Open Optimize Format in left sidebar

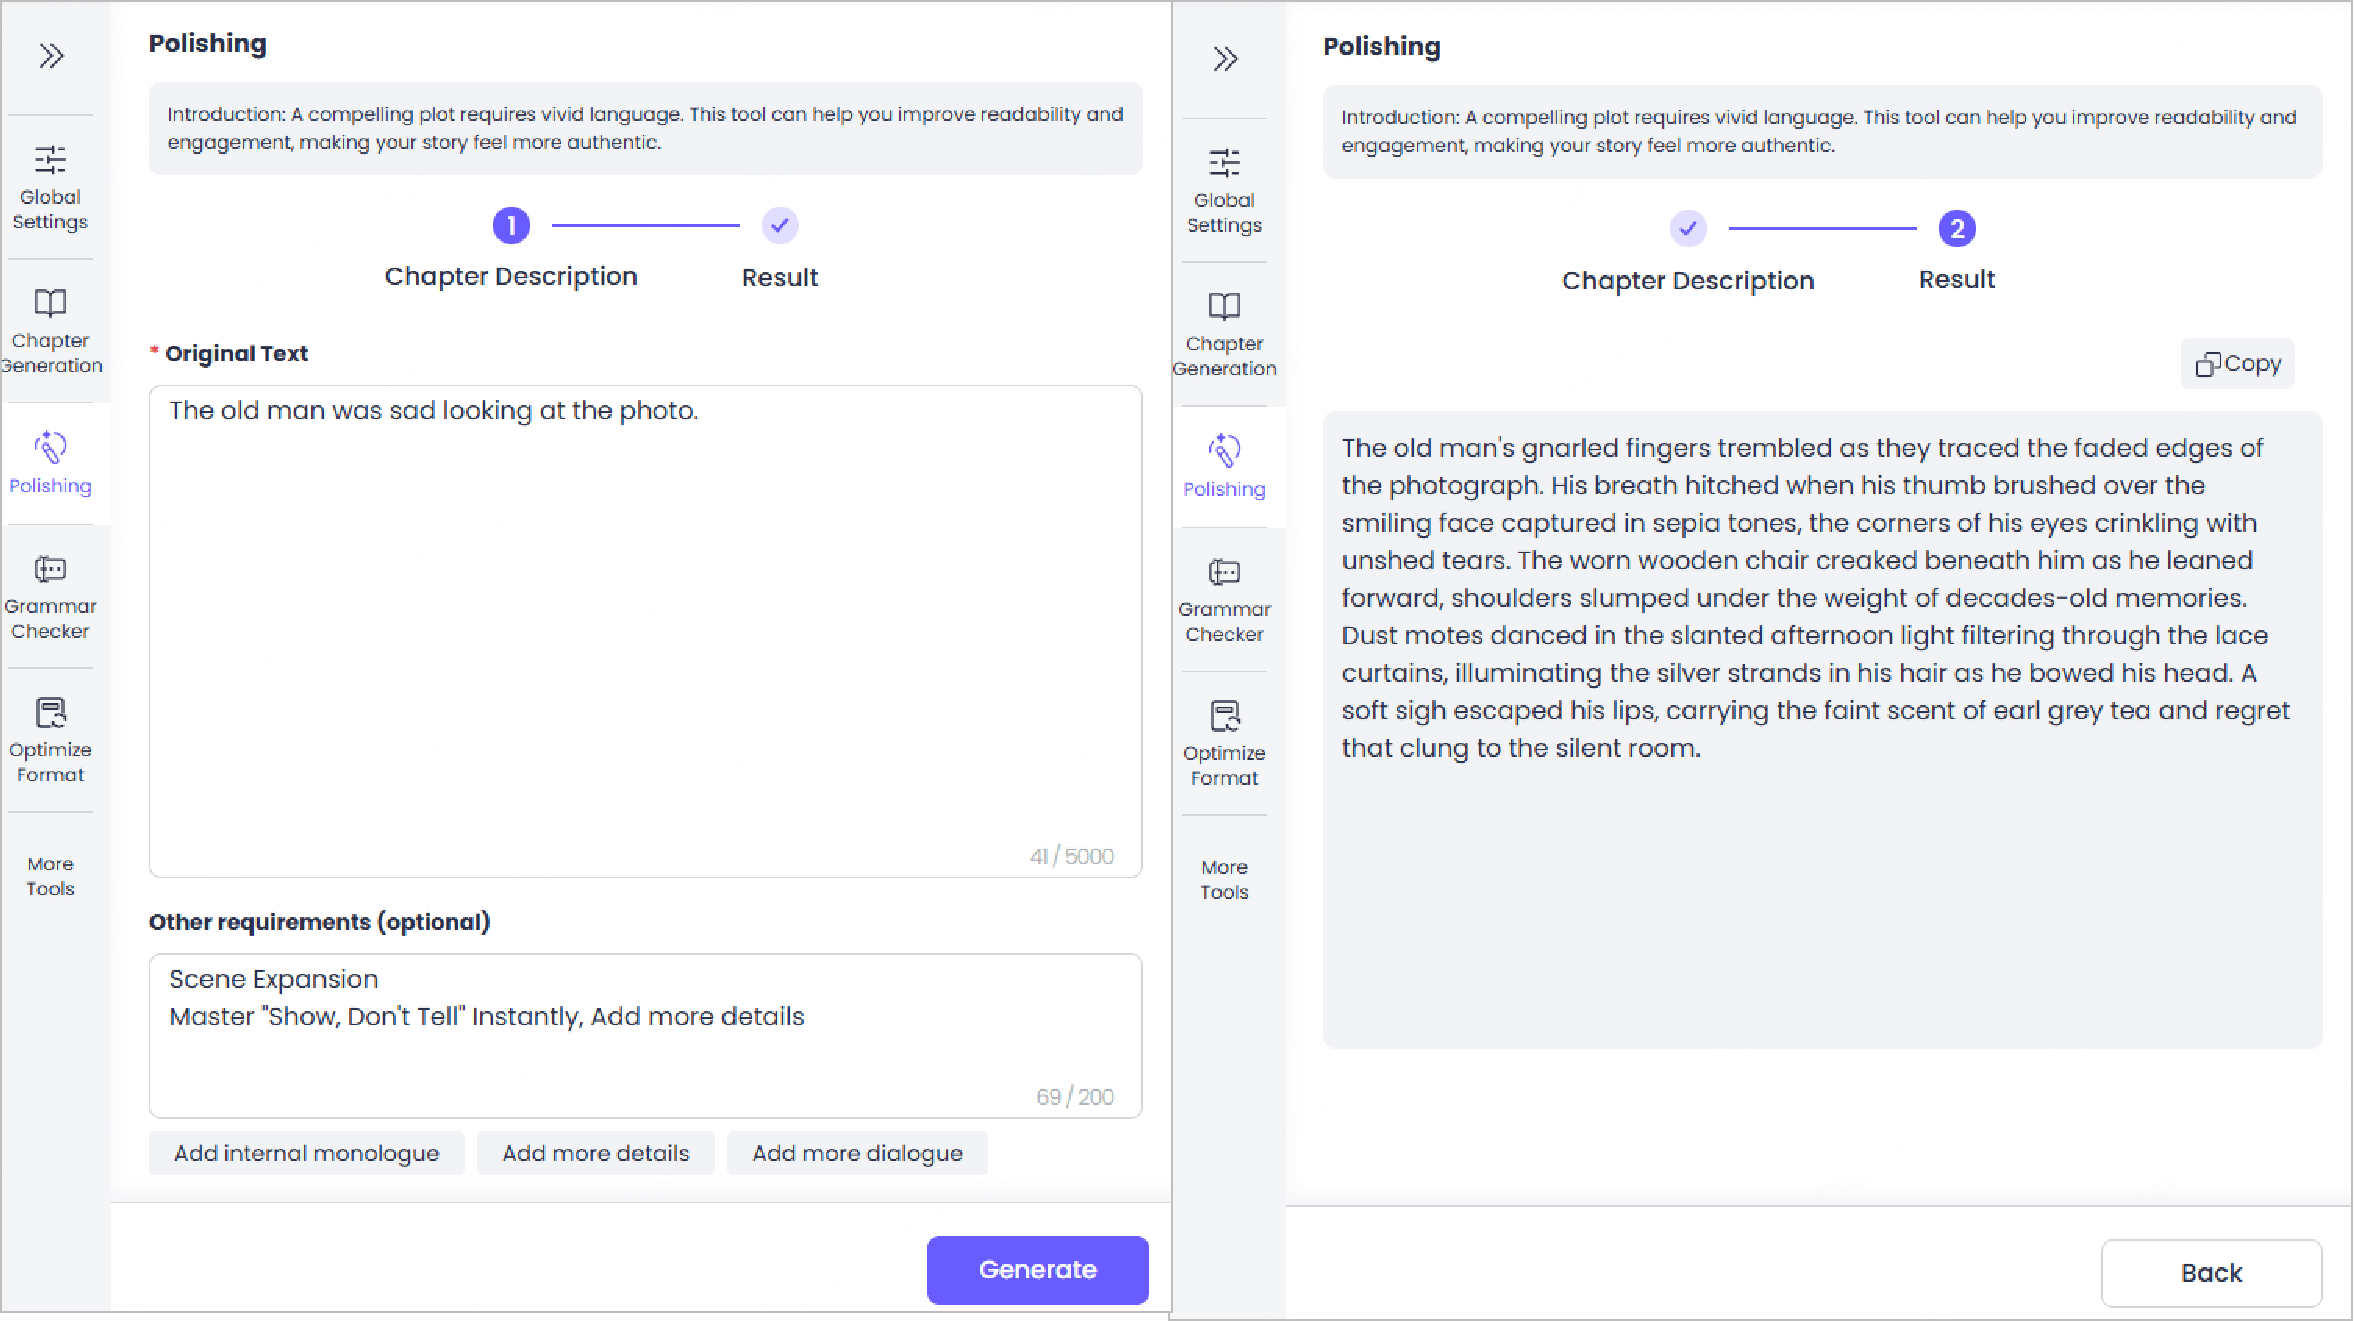click(50, 740)
